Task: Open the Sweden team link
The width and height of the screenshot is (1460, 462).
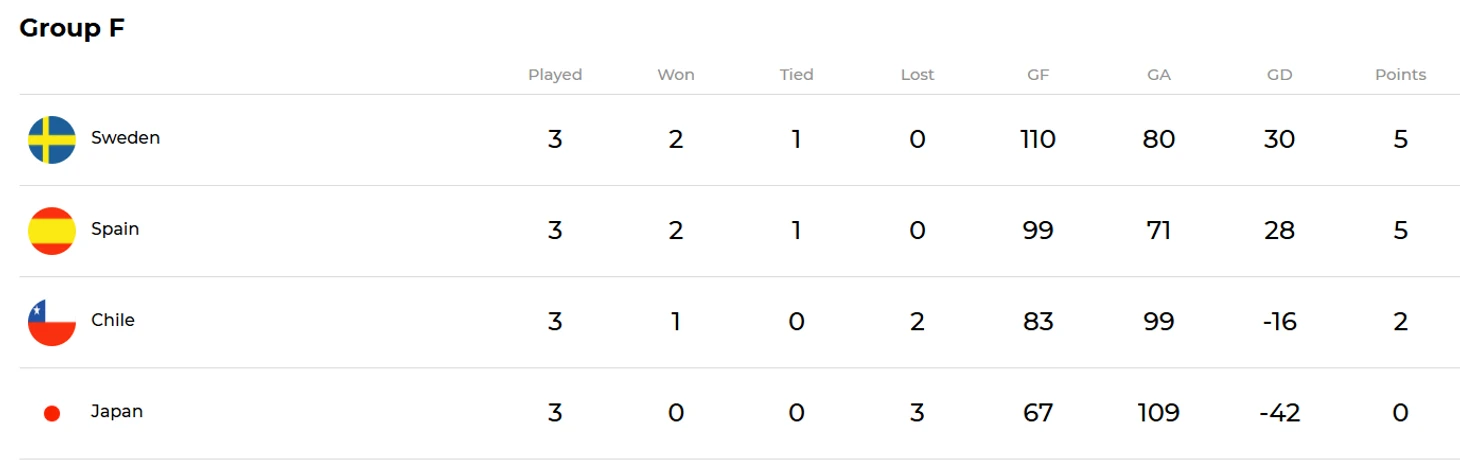Action: point(125,138)
